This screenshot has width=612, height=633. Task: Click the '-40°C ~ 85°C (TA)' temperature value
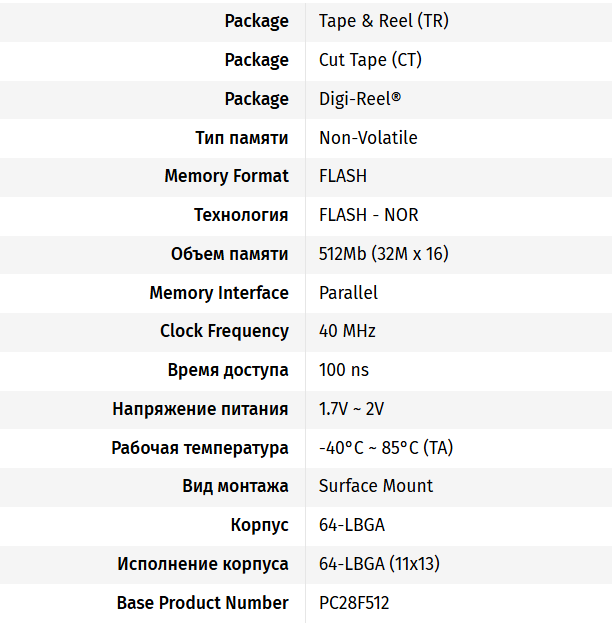pos(385,448)
